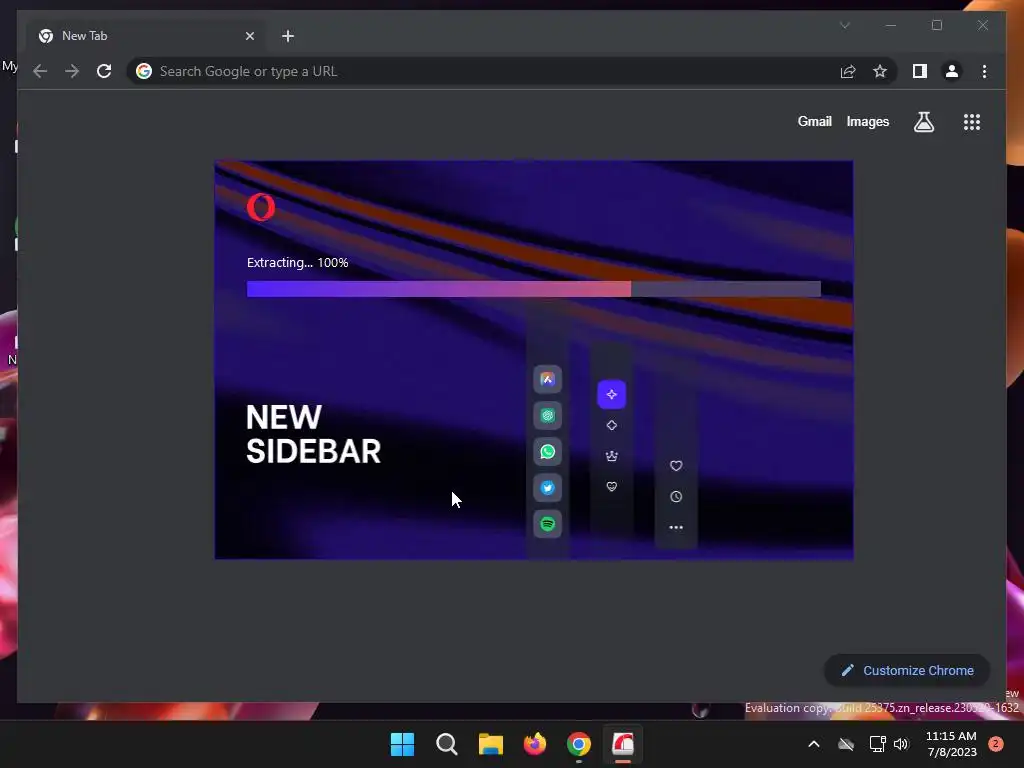The height and width of the screenshot is (768, 1024).
Task: Open the Chrome three-dot menu
Action: click(984, 71)
